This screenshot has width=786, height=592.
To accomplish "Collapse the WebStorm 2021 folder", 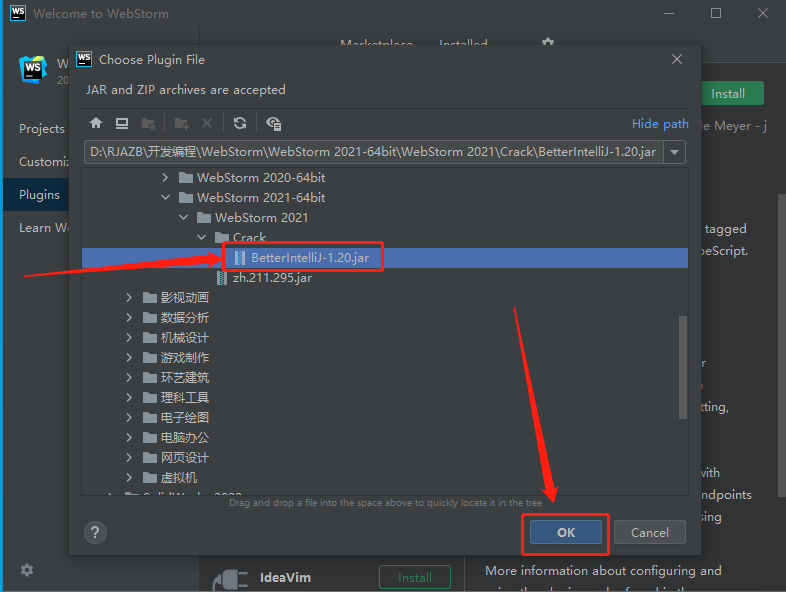I will 183,218.
